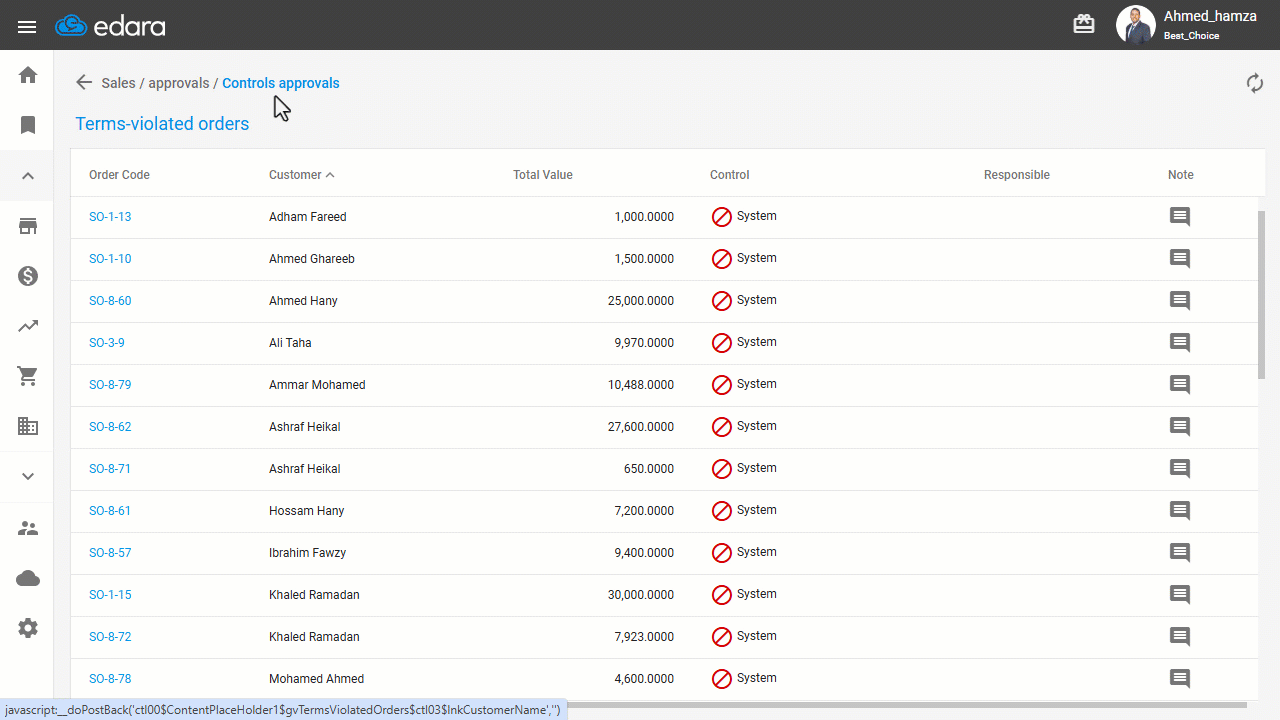The height and width of the screenshot is (720, 1280).
Task: Open note for Ahmed Ghareeb order
Action: pos(1180,259)
